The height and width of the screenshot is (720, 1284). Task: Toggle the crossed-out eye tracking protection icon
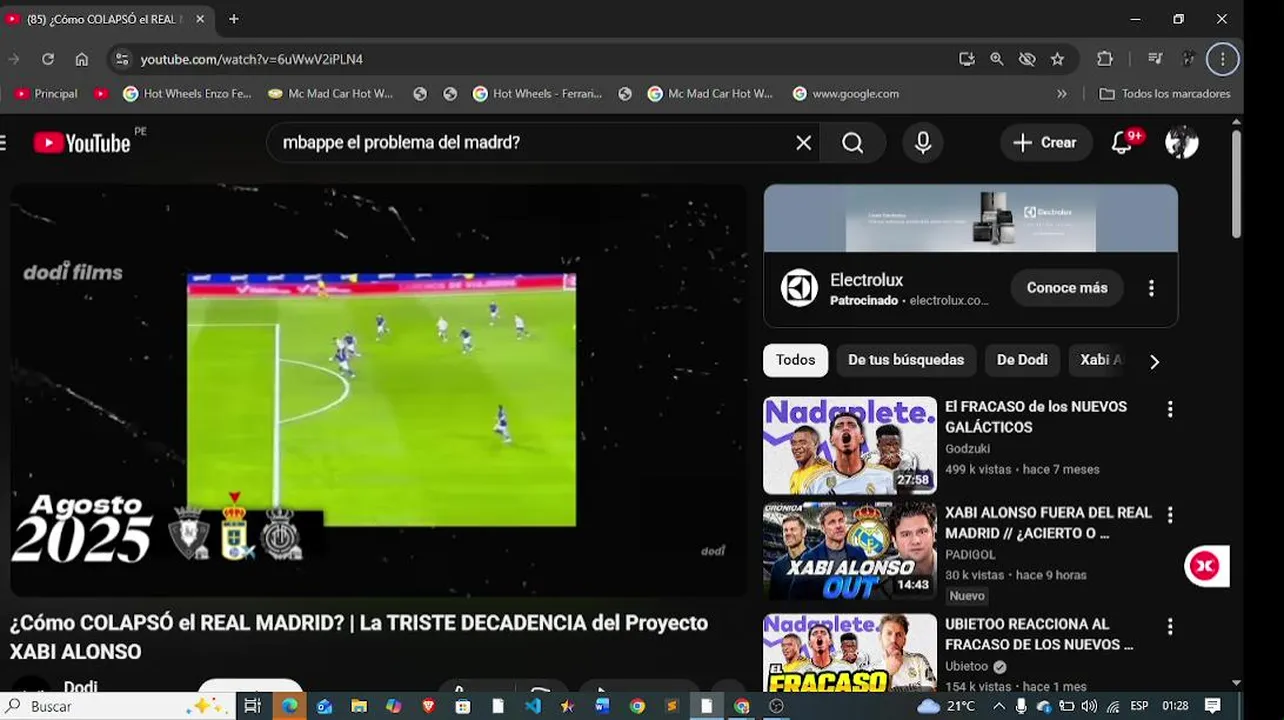tap(1027, 59)
